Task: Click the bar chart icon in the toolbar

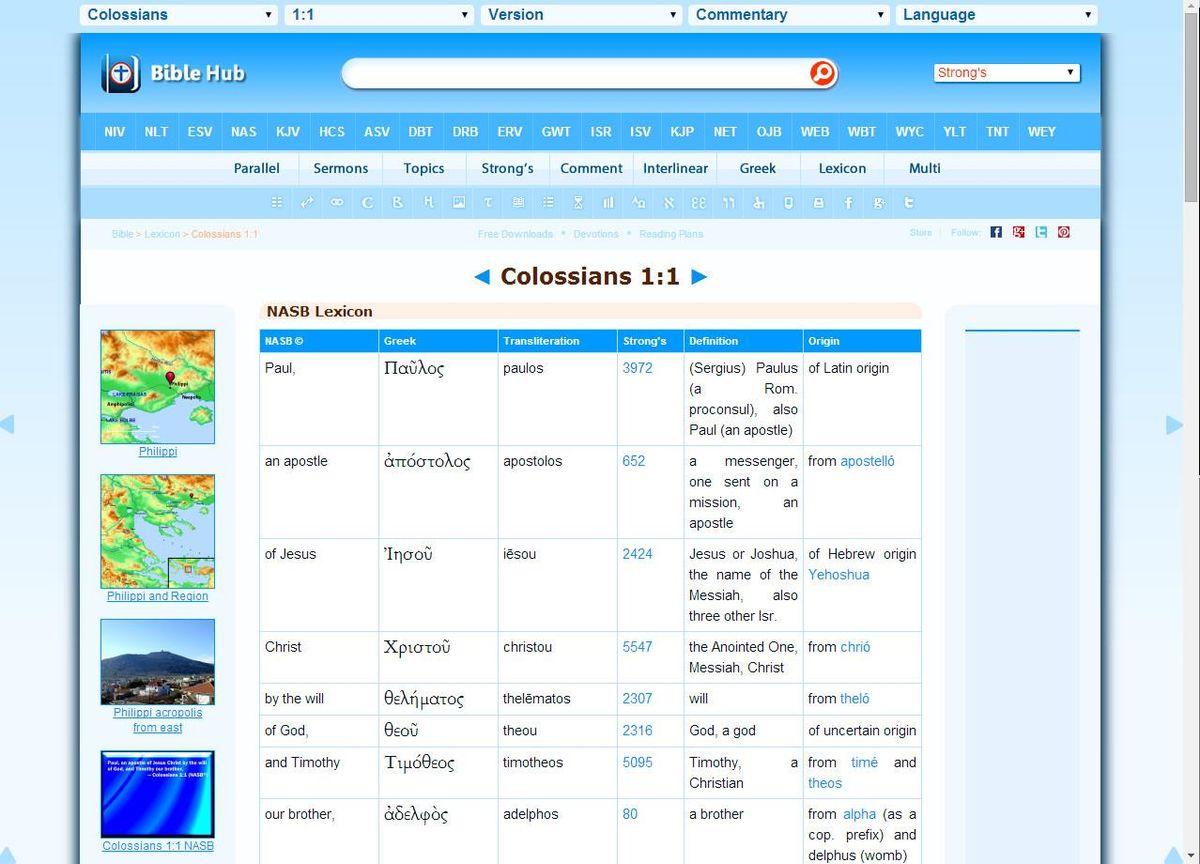Action: 608,202
